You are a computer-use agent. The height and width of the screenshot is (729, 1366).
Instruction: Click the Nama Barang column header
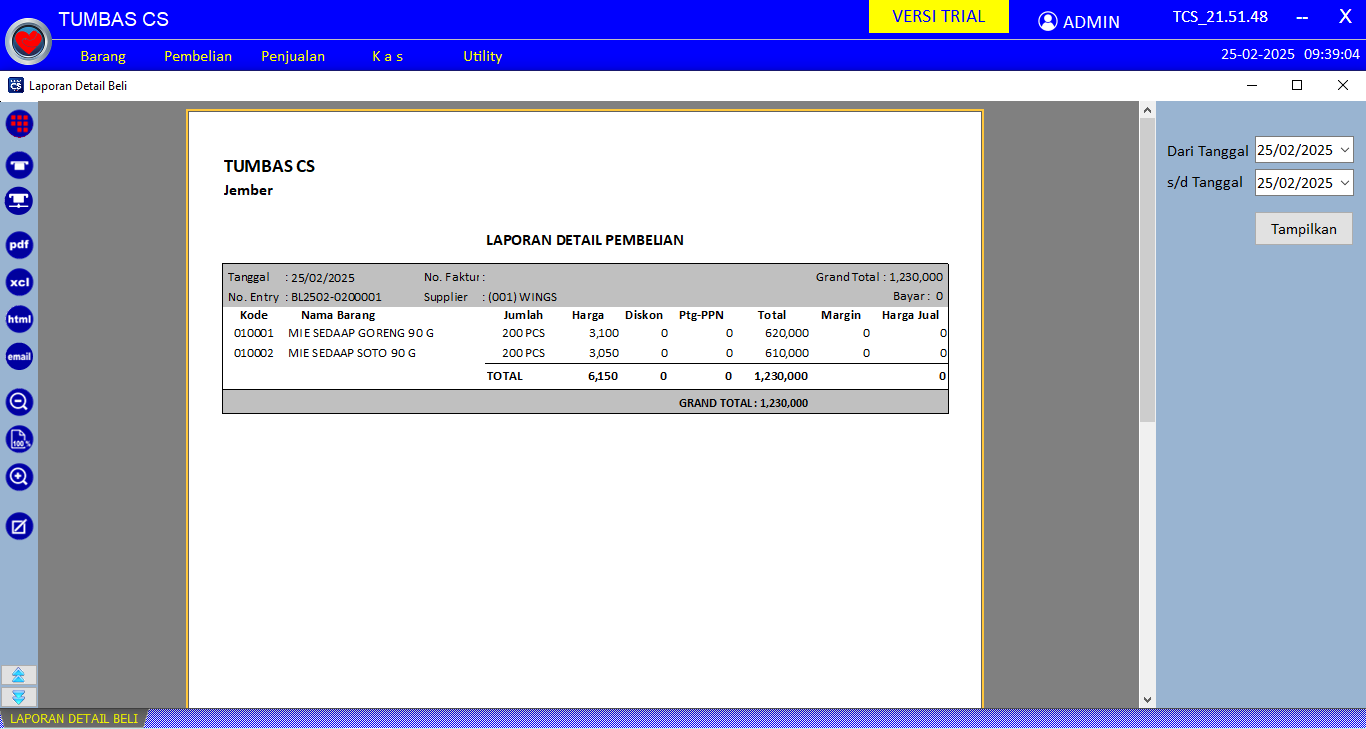pyautogui.click(x=338, y=315)
